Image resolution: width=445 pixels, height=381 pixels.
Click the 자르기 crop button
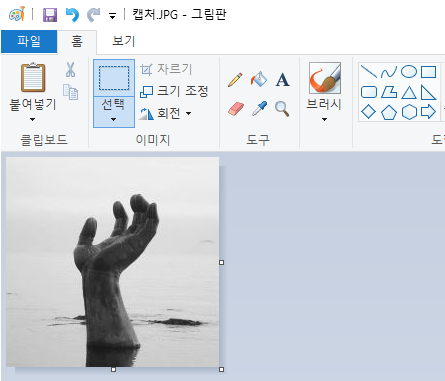click(x=166, y=69)
